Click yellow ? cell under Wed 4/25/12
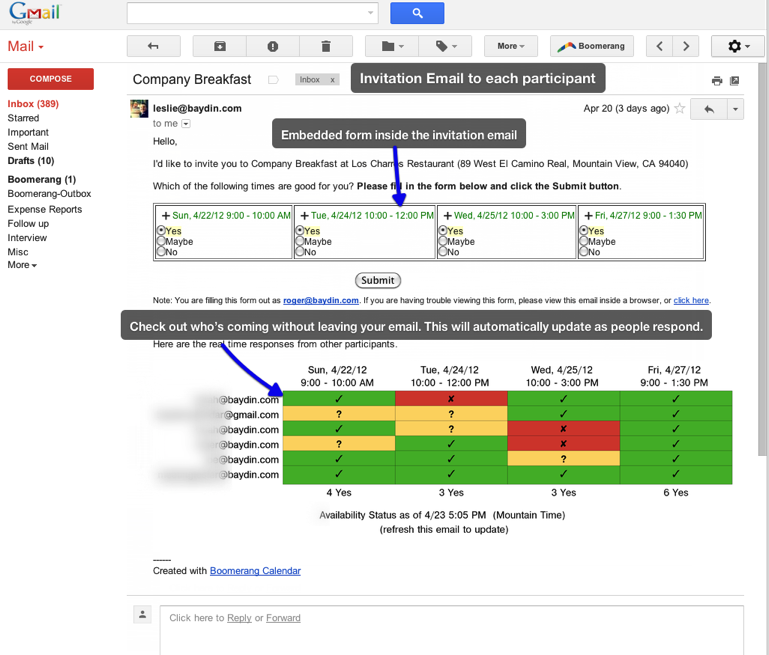 click(x=564, y=459)
